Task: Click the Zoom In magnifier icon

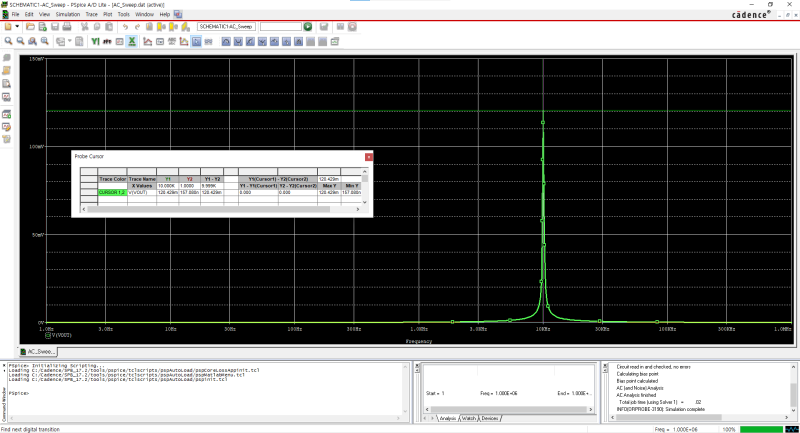Action: pos(7,42)
